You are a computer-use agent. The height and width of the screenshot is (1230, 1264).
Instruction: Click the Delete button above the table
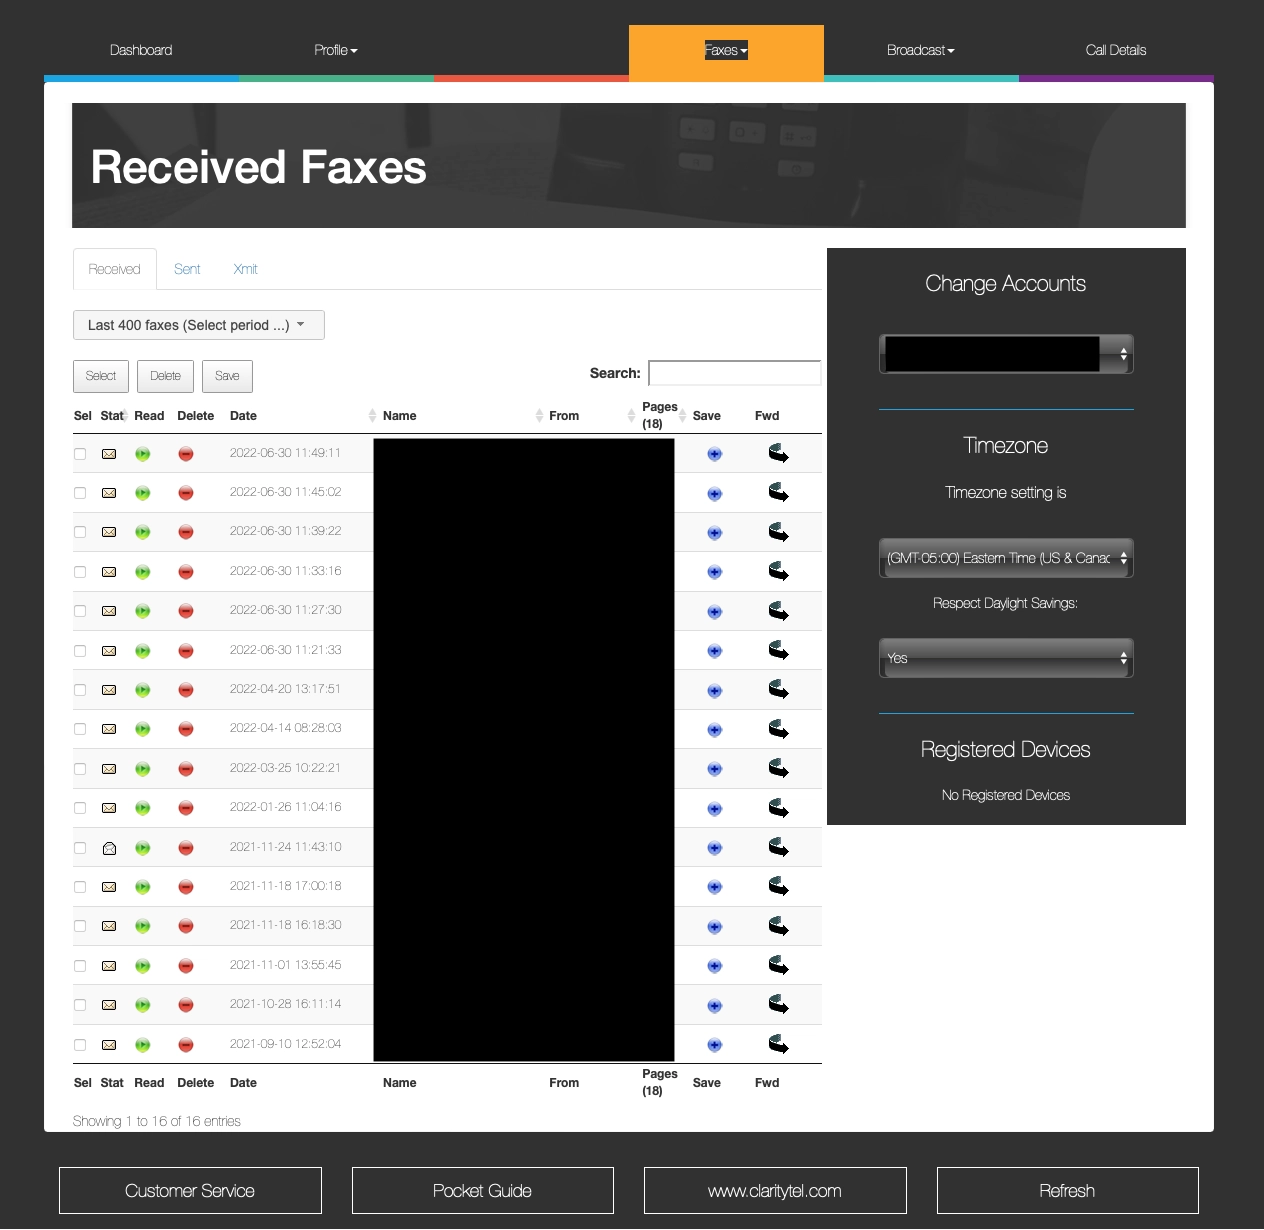click(165, 376)
